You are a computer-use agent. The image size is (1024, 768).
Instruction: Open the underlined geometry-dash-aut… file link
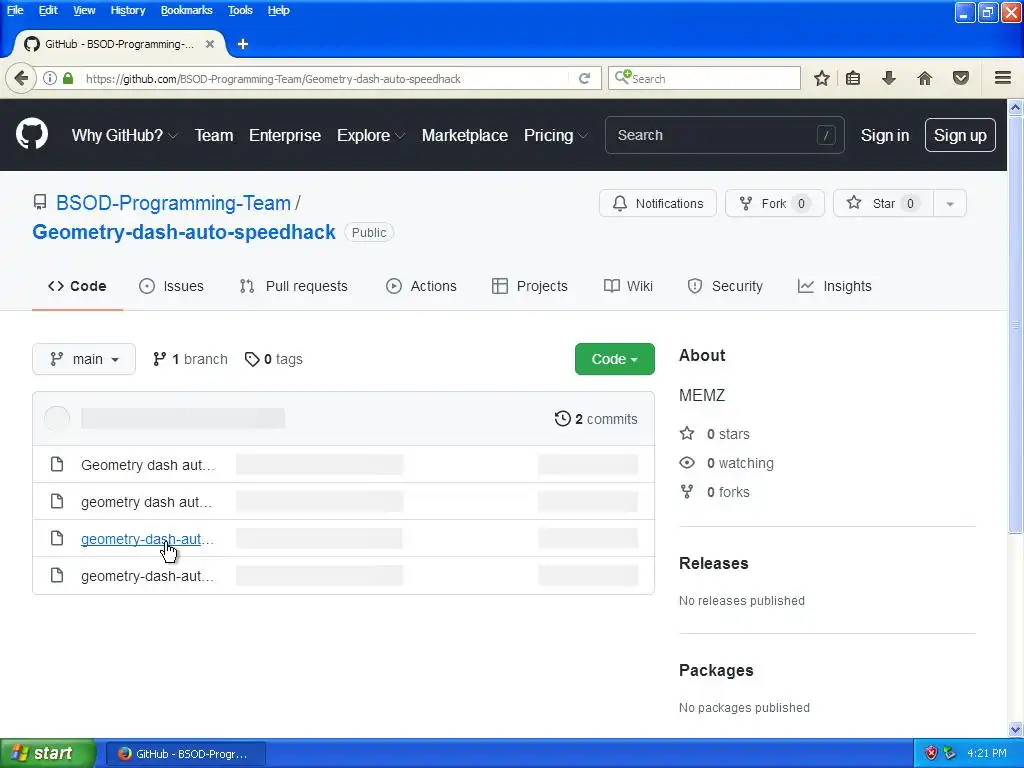point(147,539)
